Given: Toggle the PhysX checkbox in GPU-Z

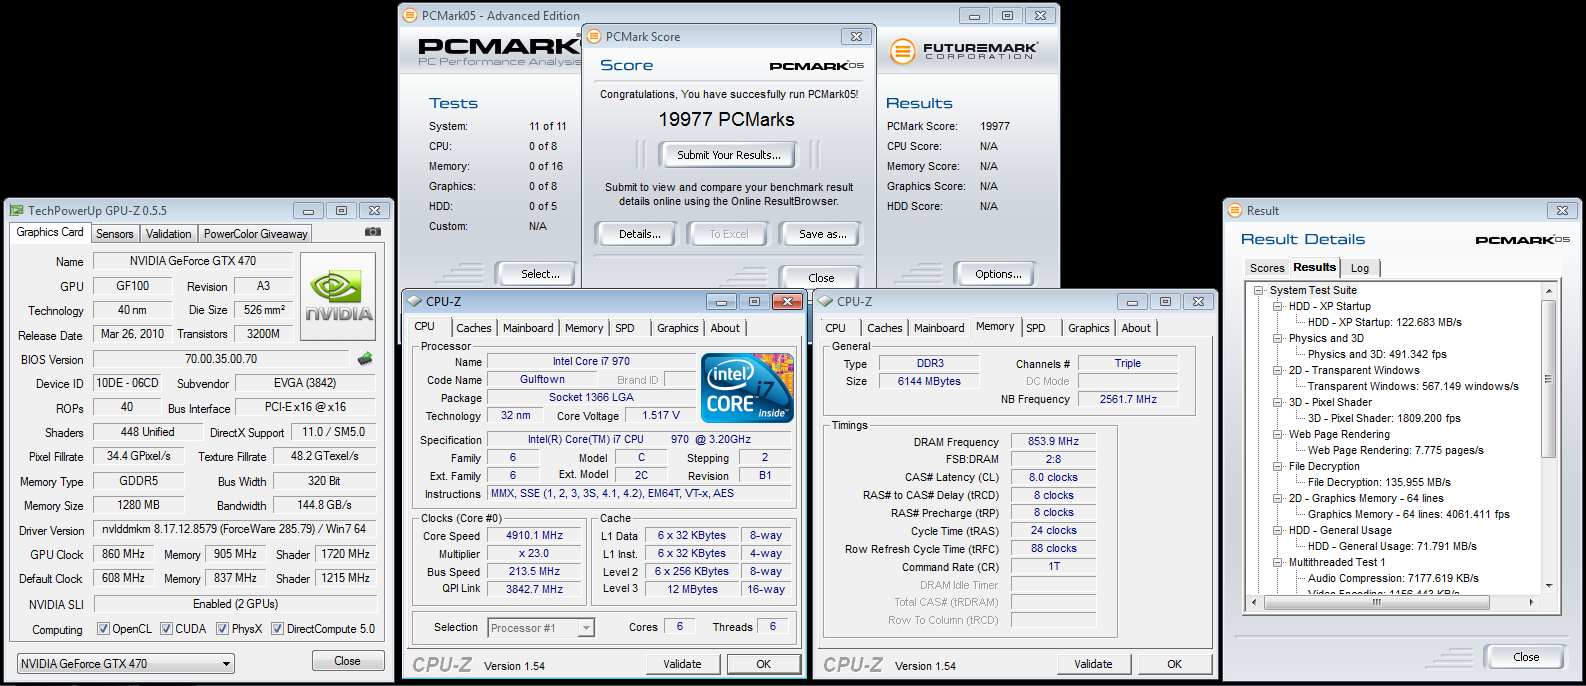Looking at the screenshot, I should coord(222,629).
